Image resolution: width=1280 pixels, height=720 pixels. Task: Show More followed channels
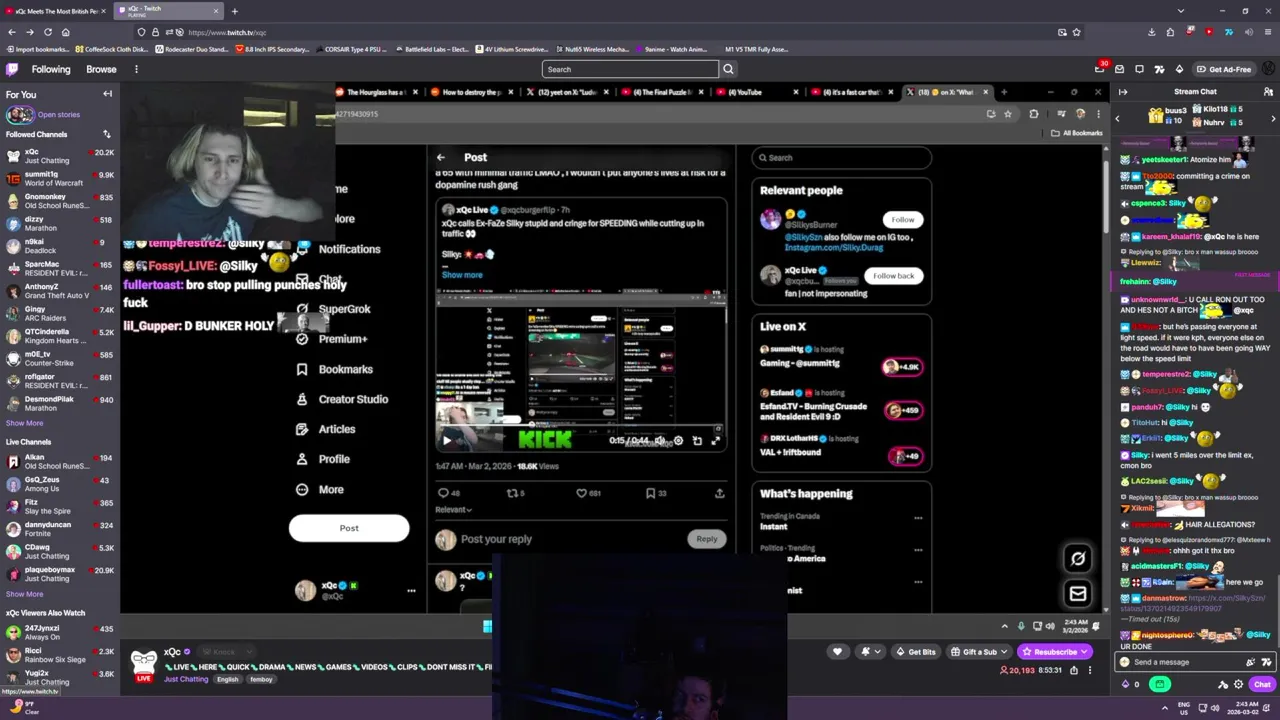click(24, 423)
